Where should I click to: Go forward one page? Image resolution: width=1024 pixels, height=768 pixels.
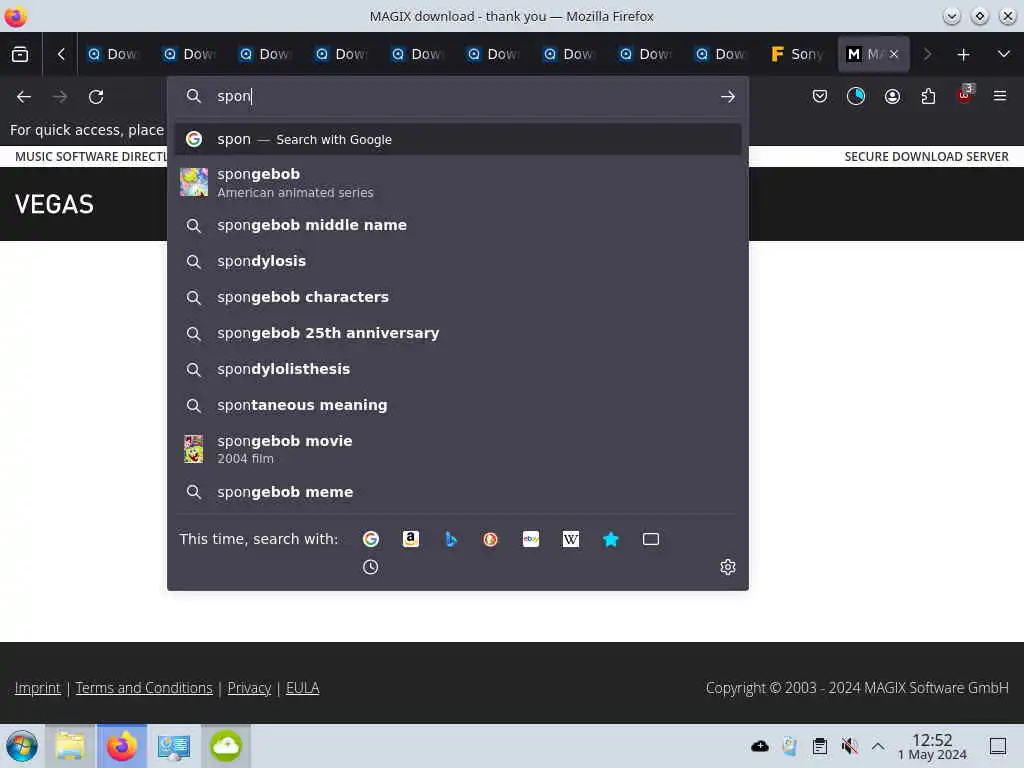point(60,97)
